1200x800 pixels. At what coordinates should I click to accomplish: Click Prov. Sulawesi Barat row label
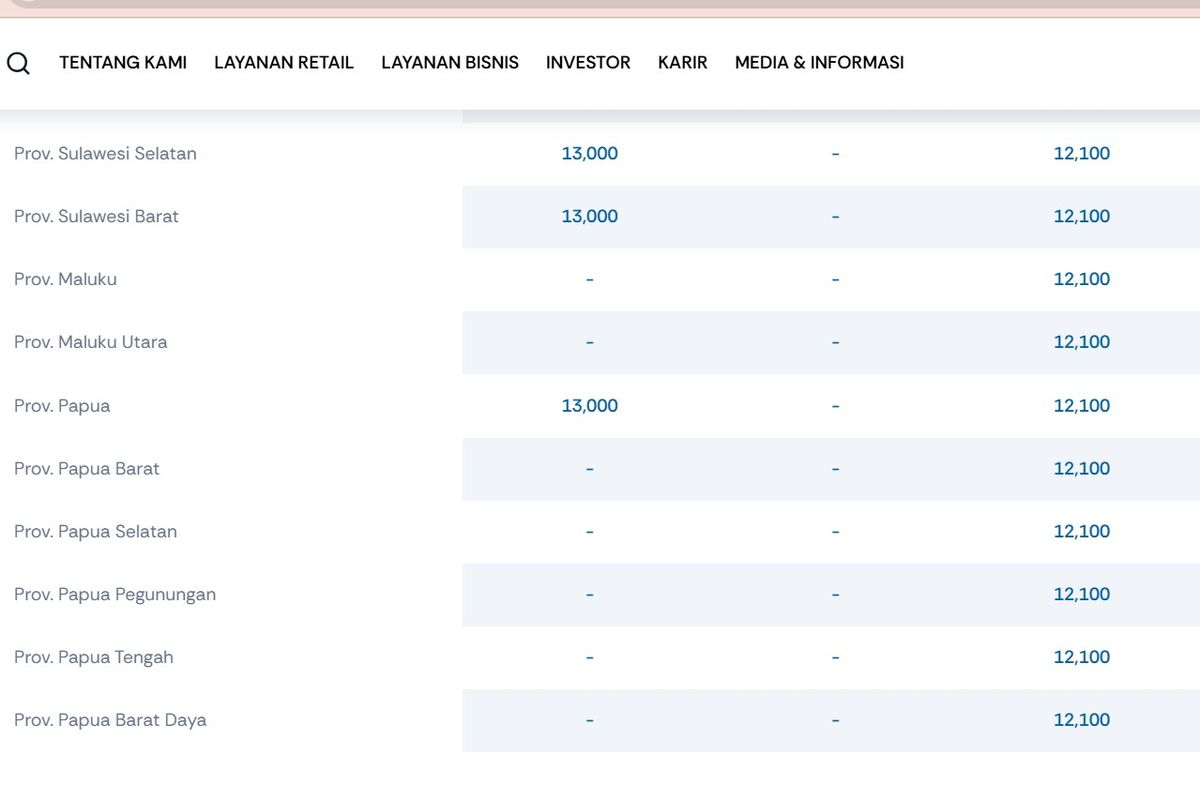click(x=96, y=216)
